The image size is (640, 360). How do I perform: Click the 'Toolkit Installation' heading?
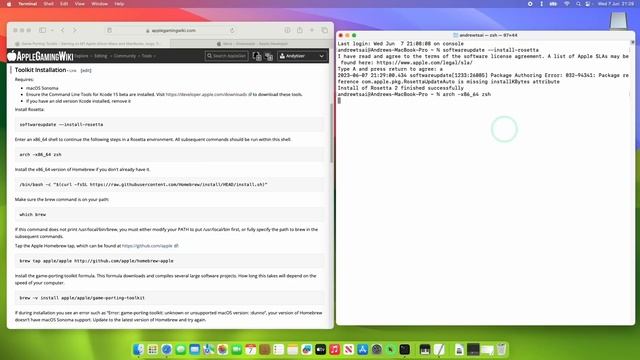click(x=40, y=70)
